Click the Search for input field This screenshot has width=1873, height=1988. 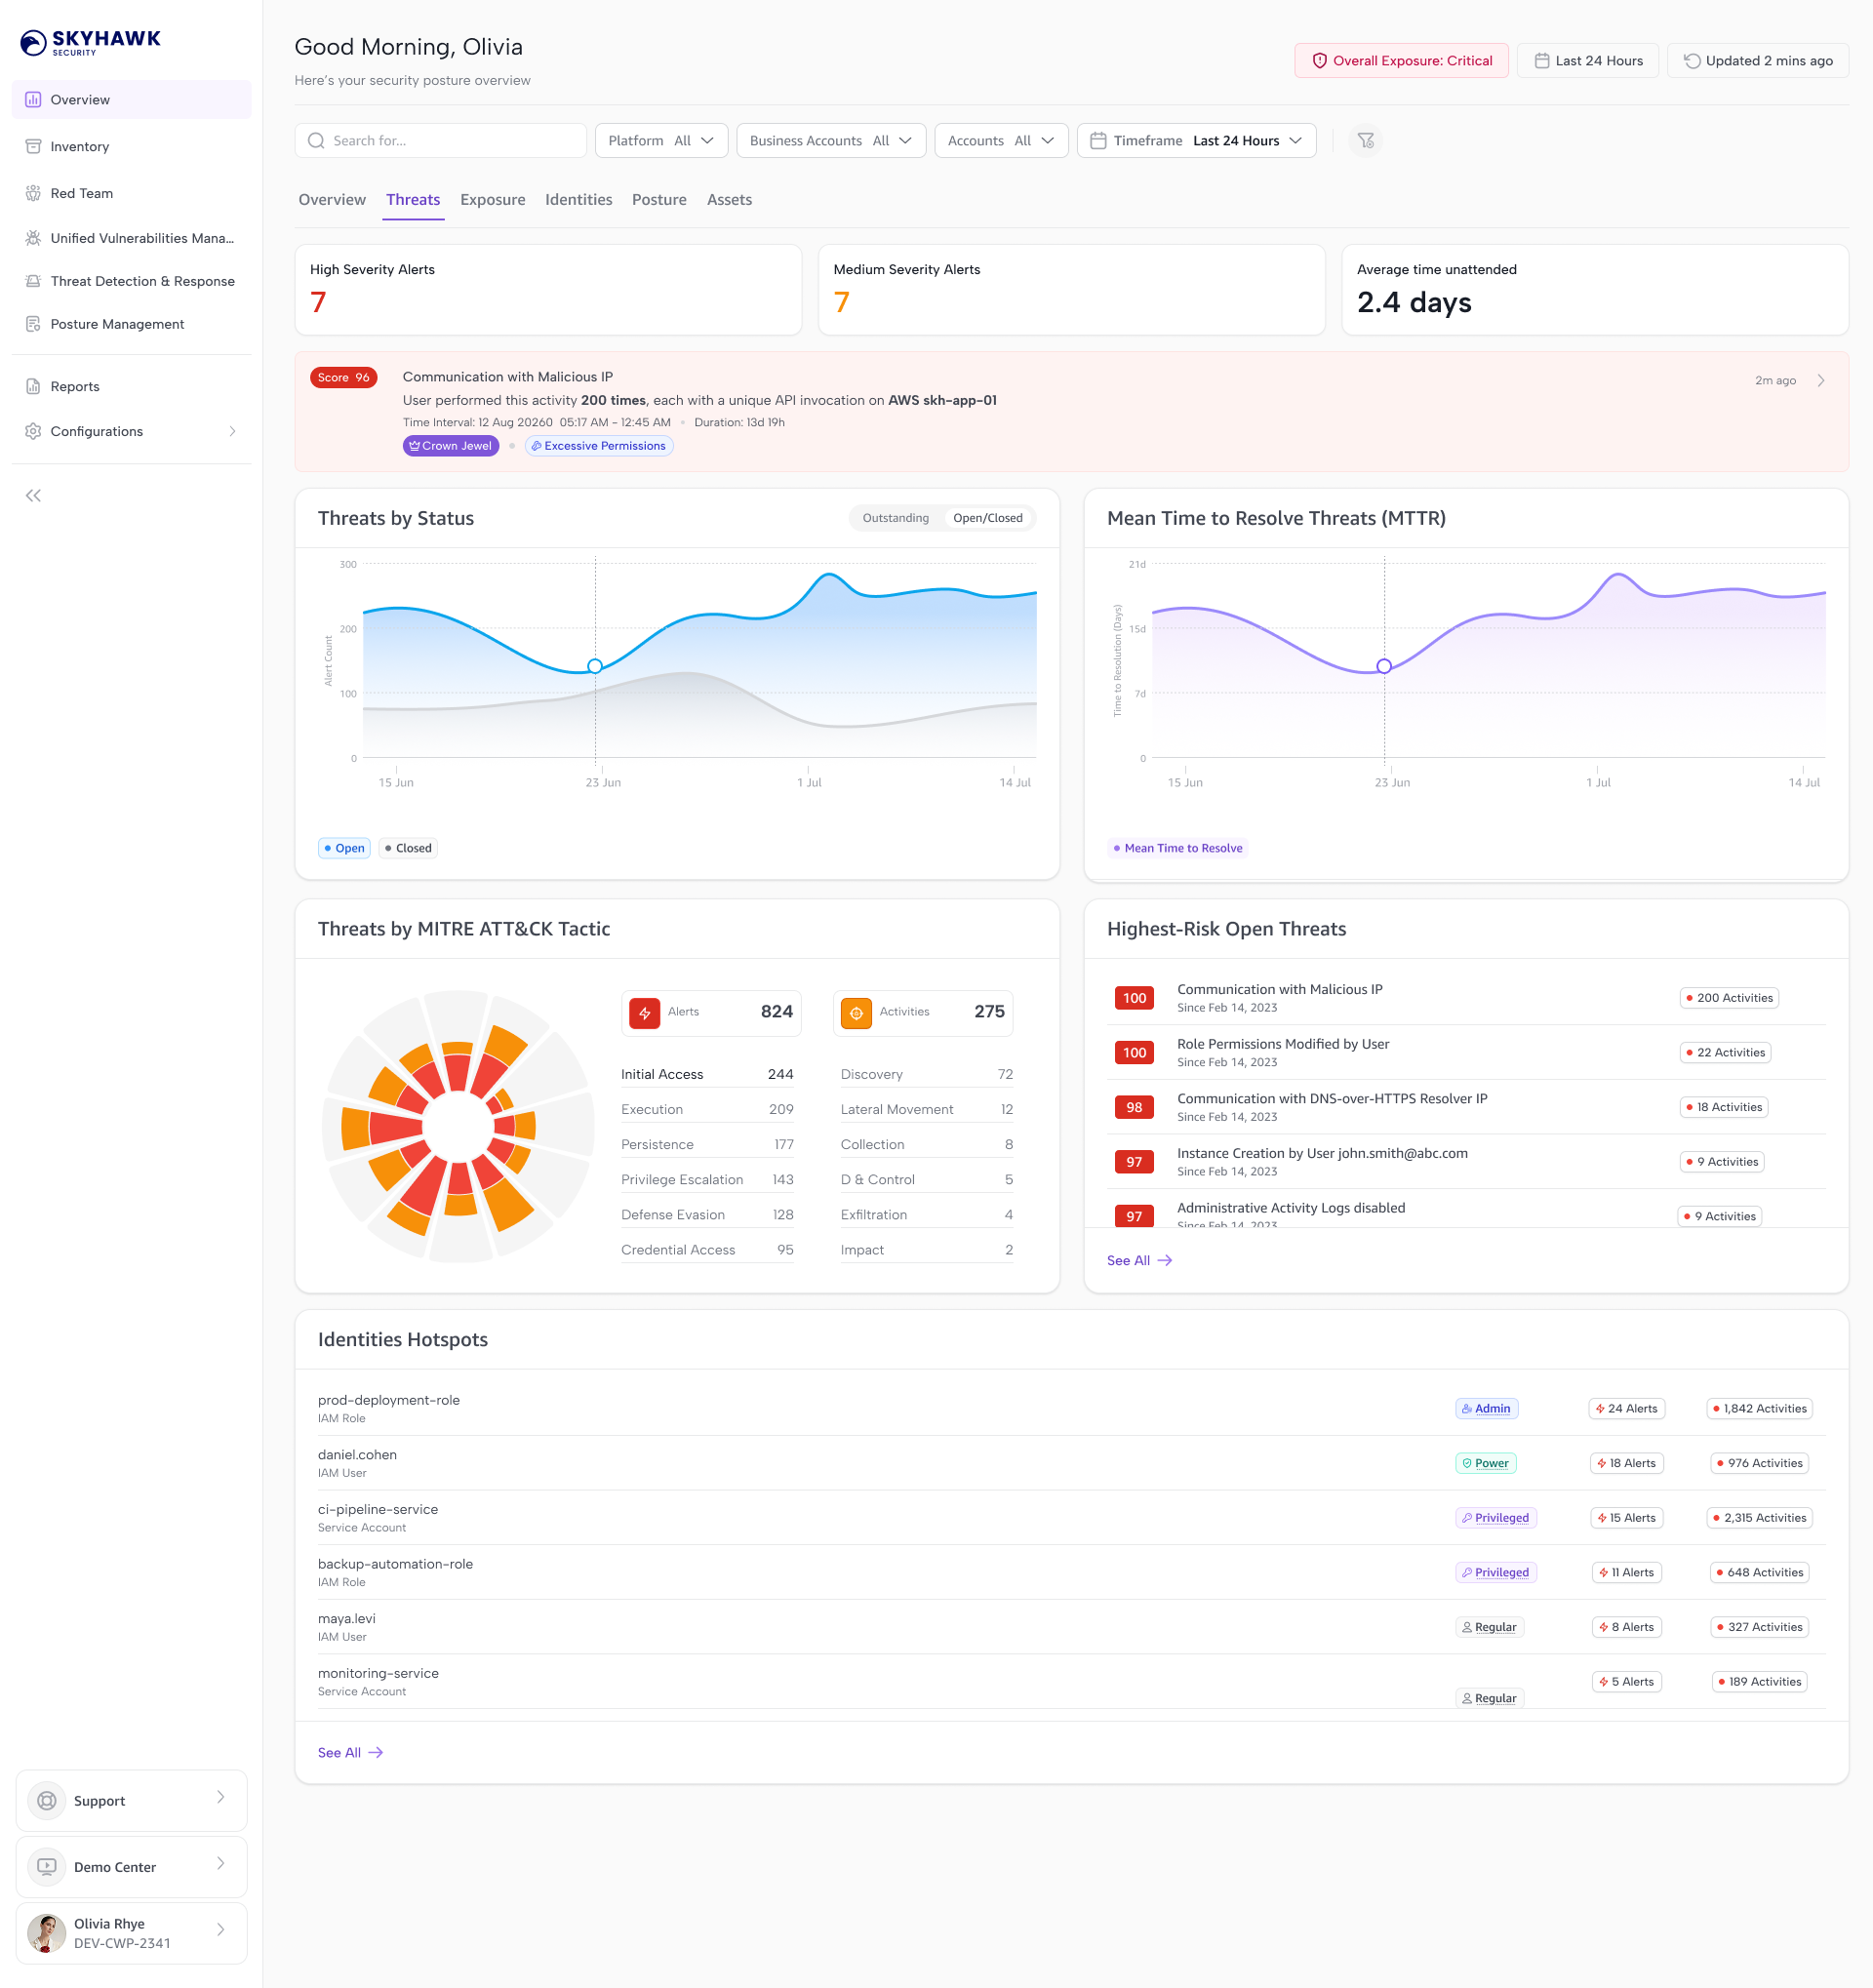click(440, 141)
